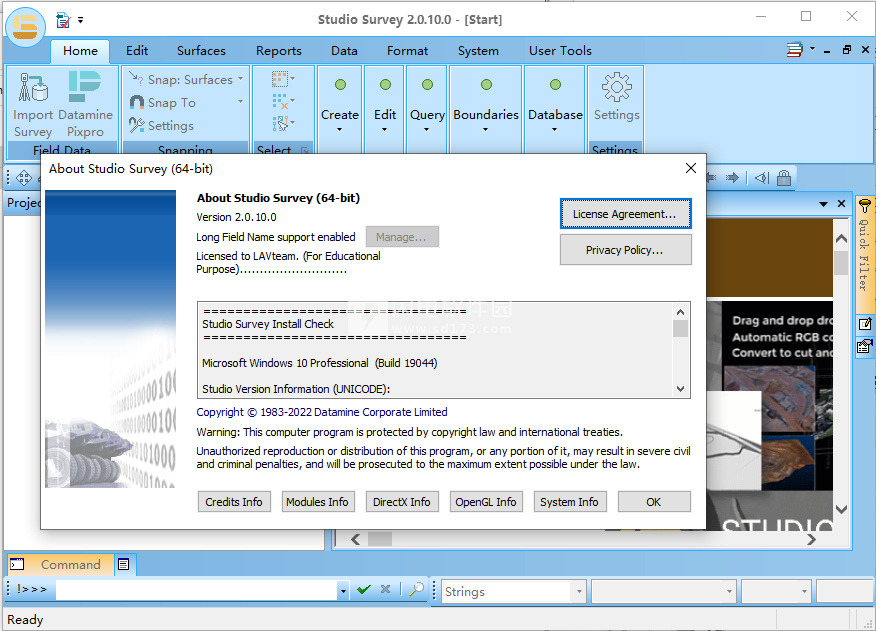
Task: Open Datamine Pixpro tool
Action: (85, 104)
